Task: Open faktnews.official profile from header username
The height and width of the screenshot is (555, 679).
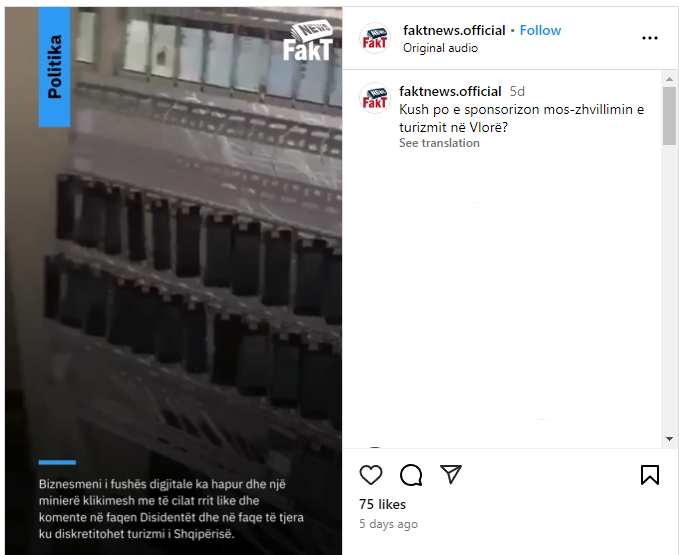Action: (x=454, y=30)
